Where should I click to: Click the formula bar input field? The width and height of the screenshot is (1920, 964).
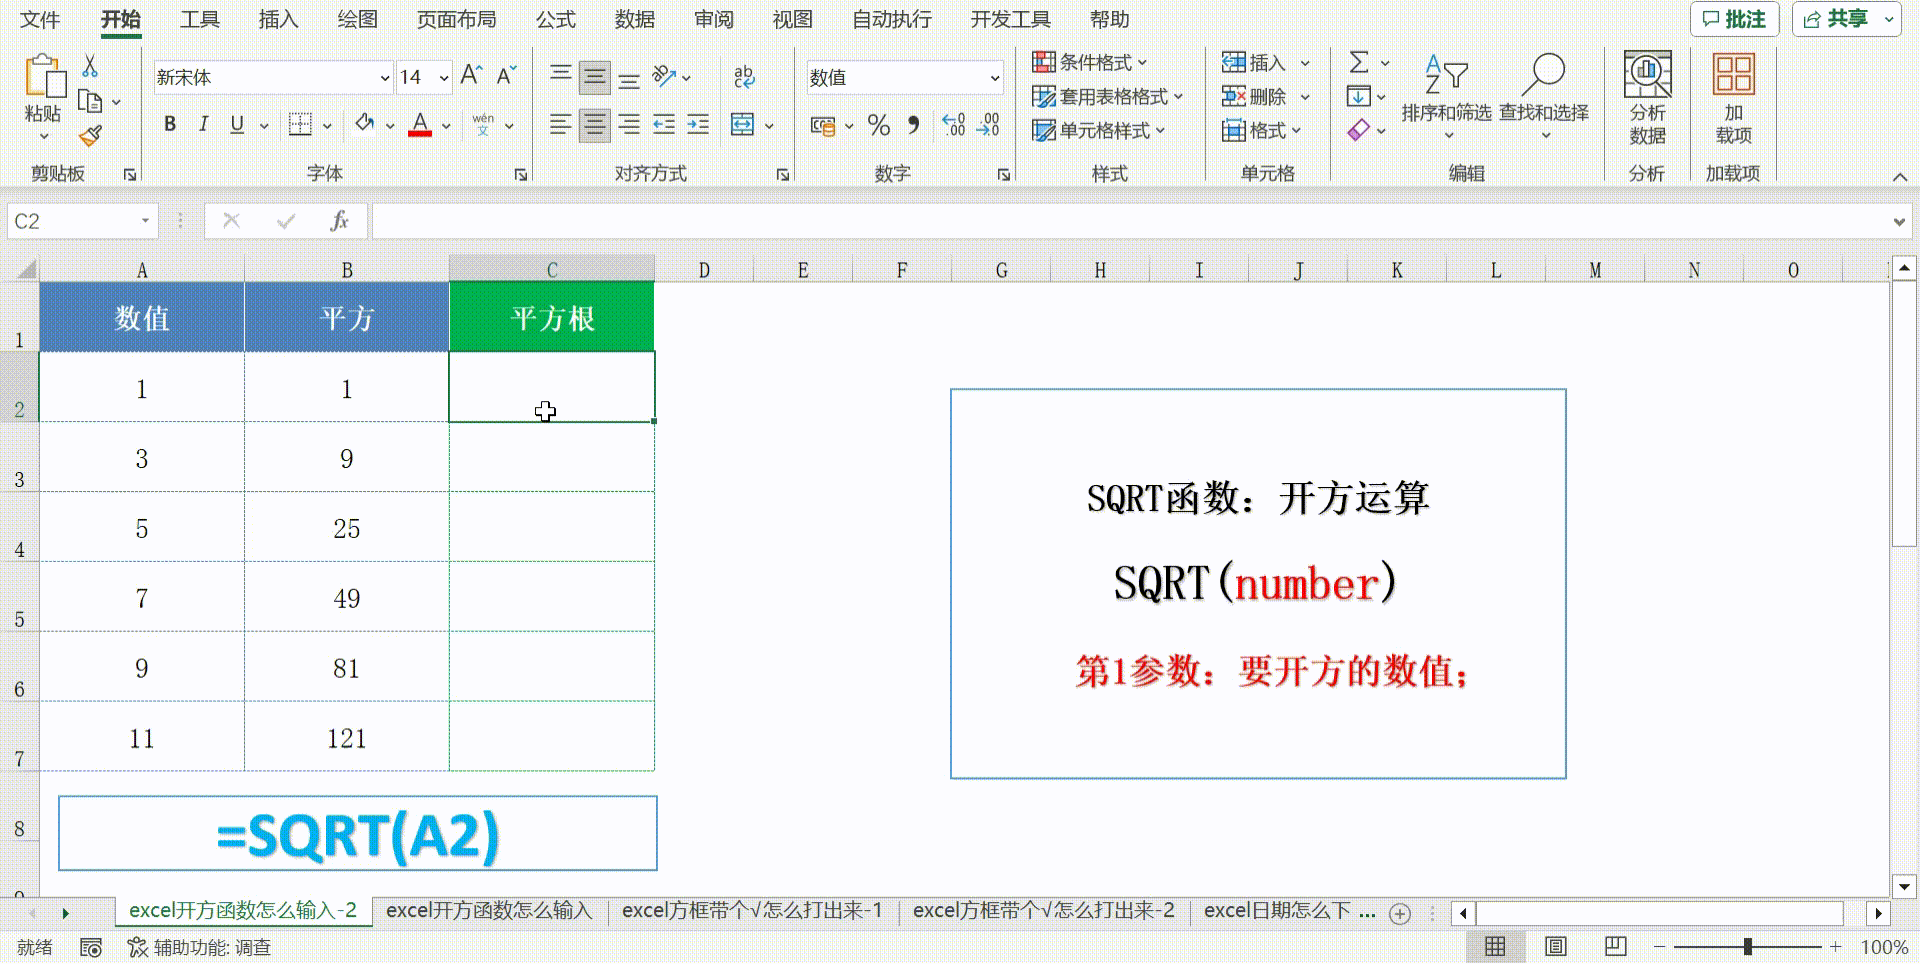tap(1130, 221)
